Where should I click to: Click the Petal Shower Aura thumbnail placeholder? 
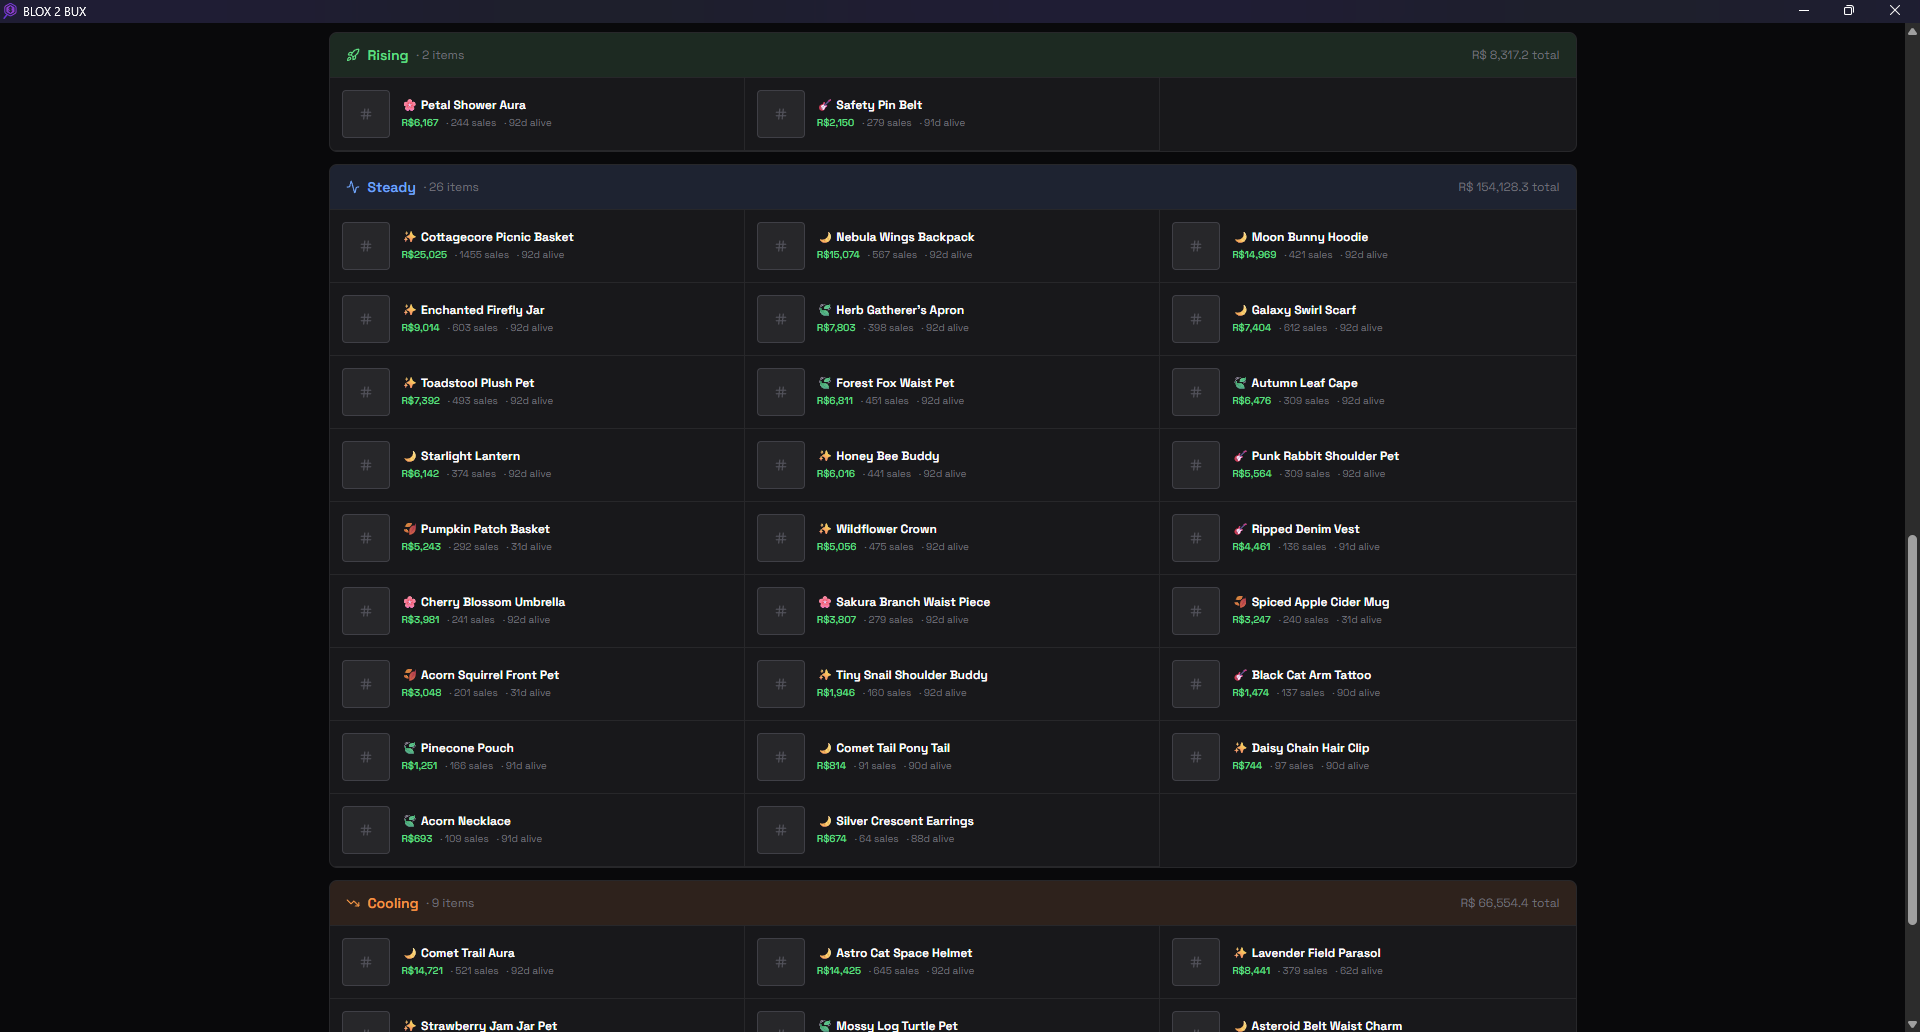pos(365,114)
